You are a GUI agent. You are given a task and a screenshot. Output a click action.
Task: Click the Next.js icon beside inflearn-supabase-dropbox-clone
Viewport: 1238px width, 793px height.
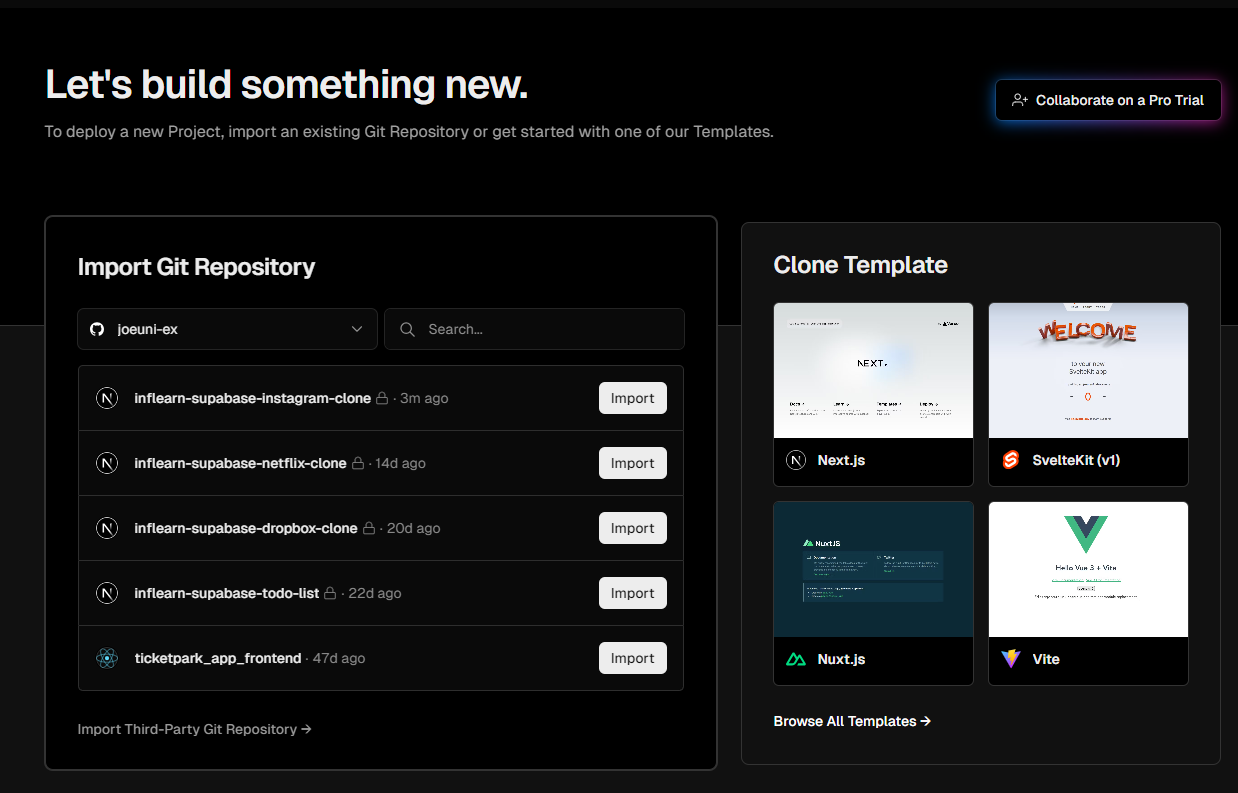click(107, 528)
